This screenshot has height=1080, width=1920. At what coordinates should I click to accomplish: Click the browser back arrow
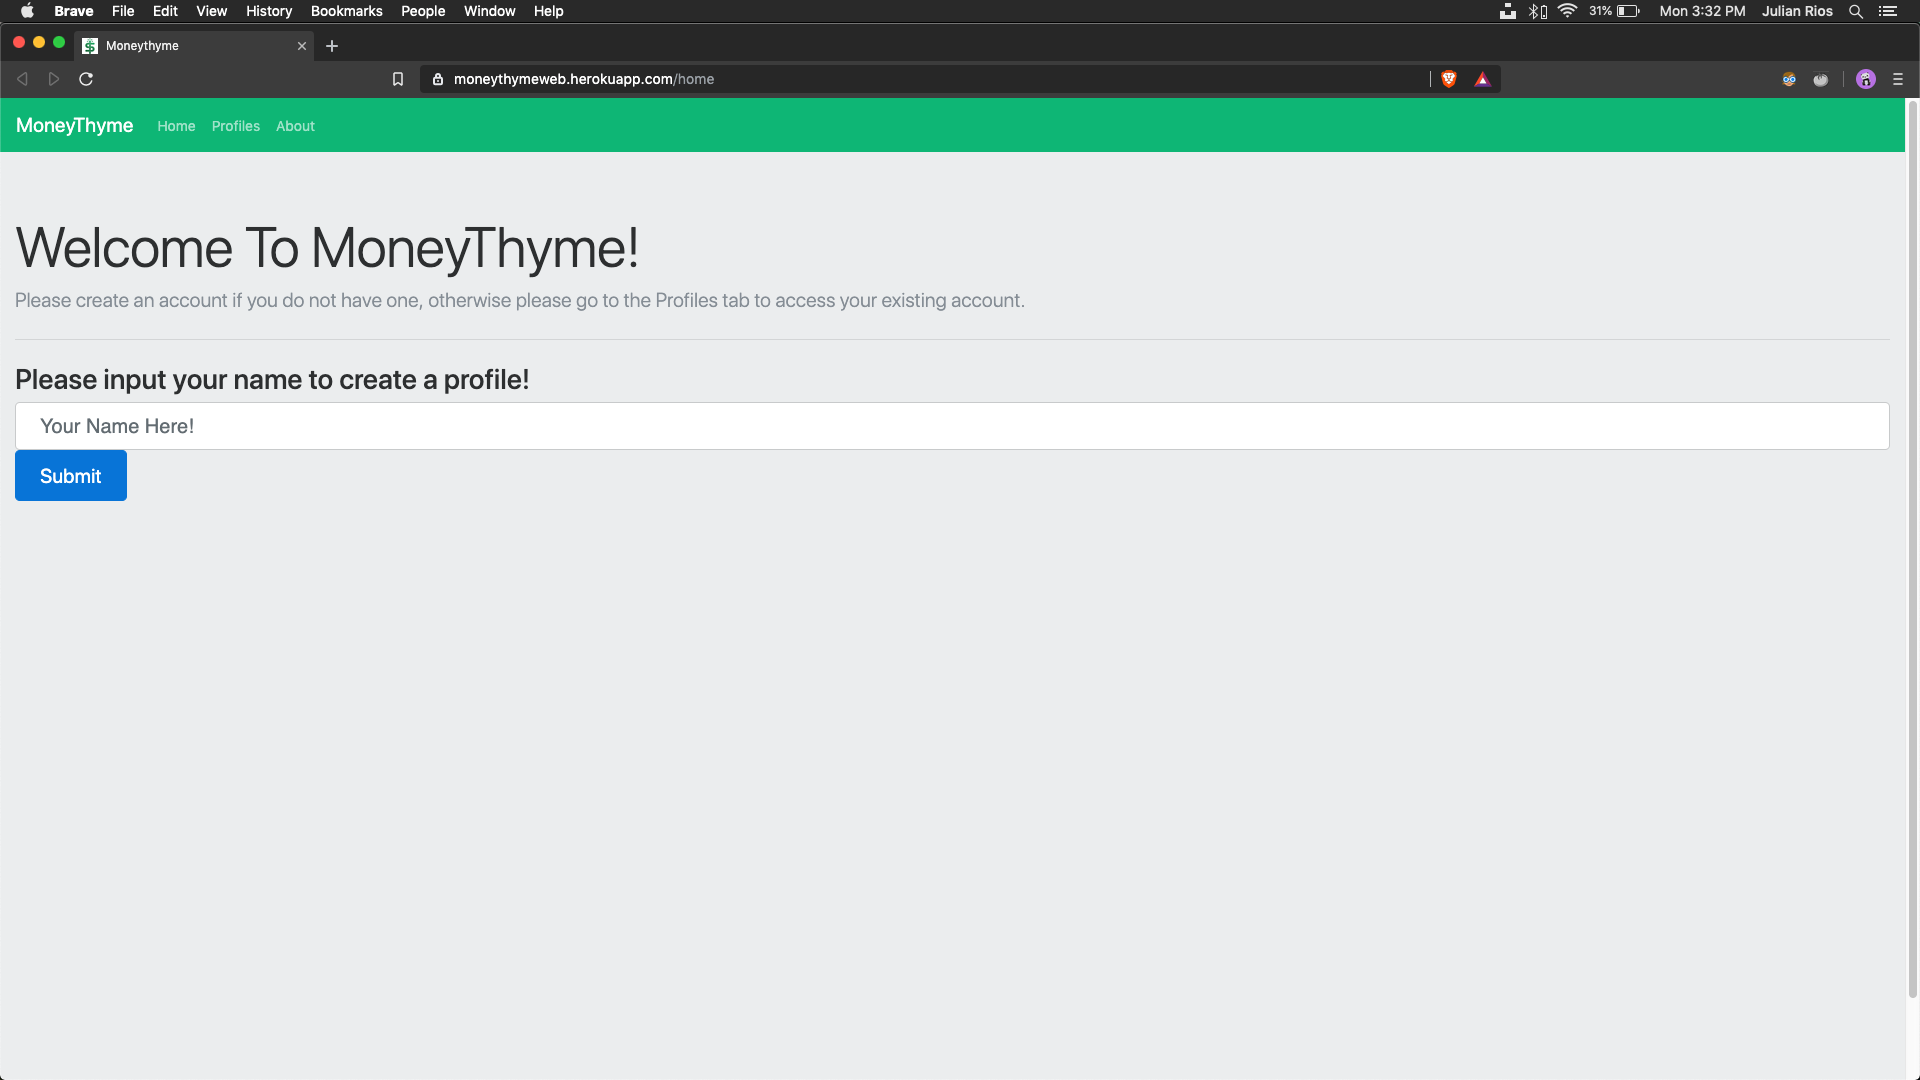22,79
